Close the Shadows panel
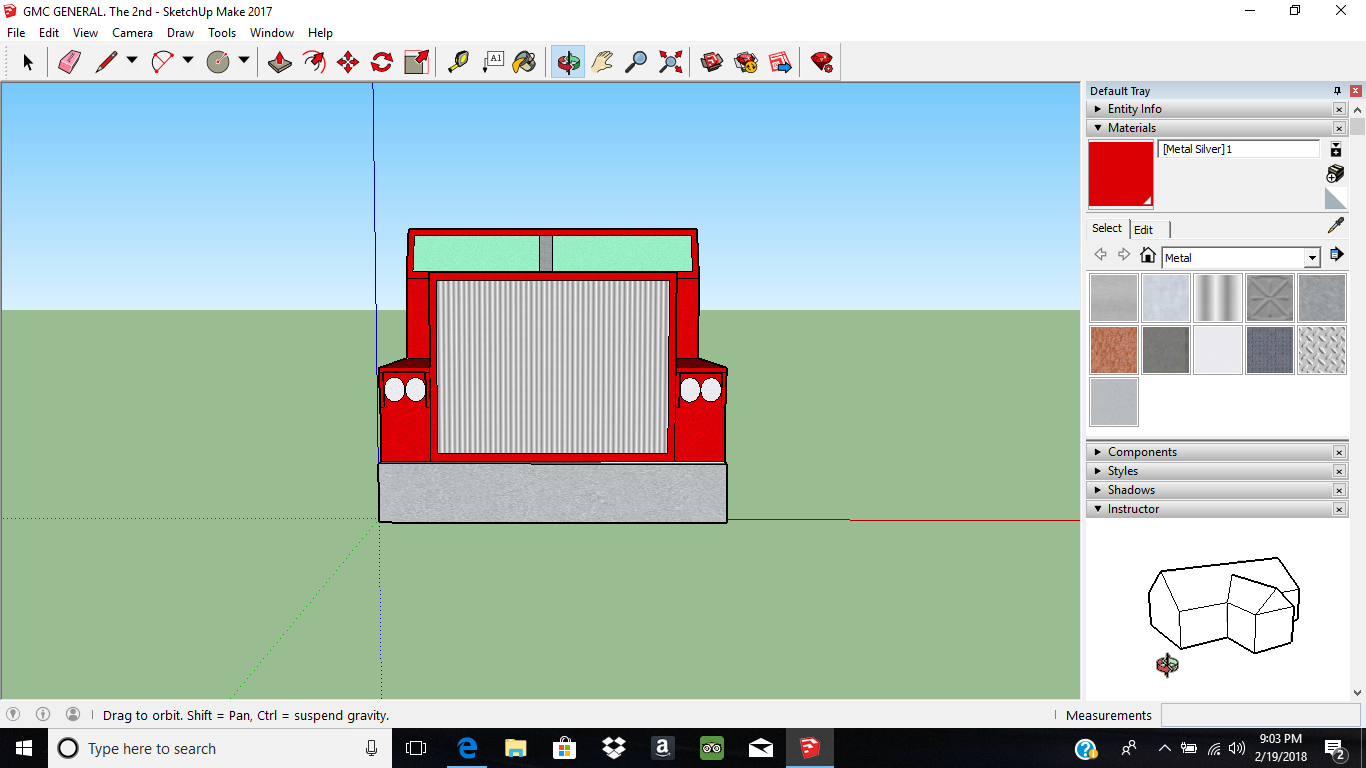 [1339, 490]
